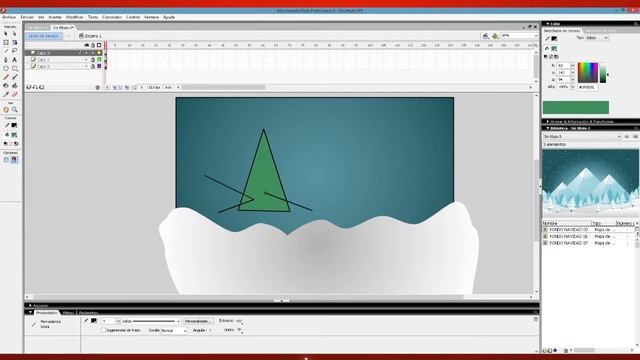Click the toolbox green fill color swatch
The image size is (640, 360).
tap(14, 135)
